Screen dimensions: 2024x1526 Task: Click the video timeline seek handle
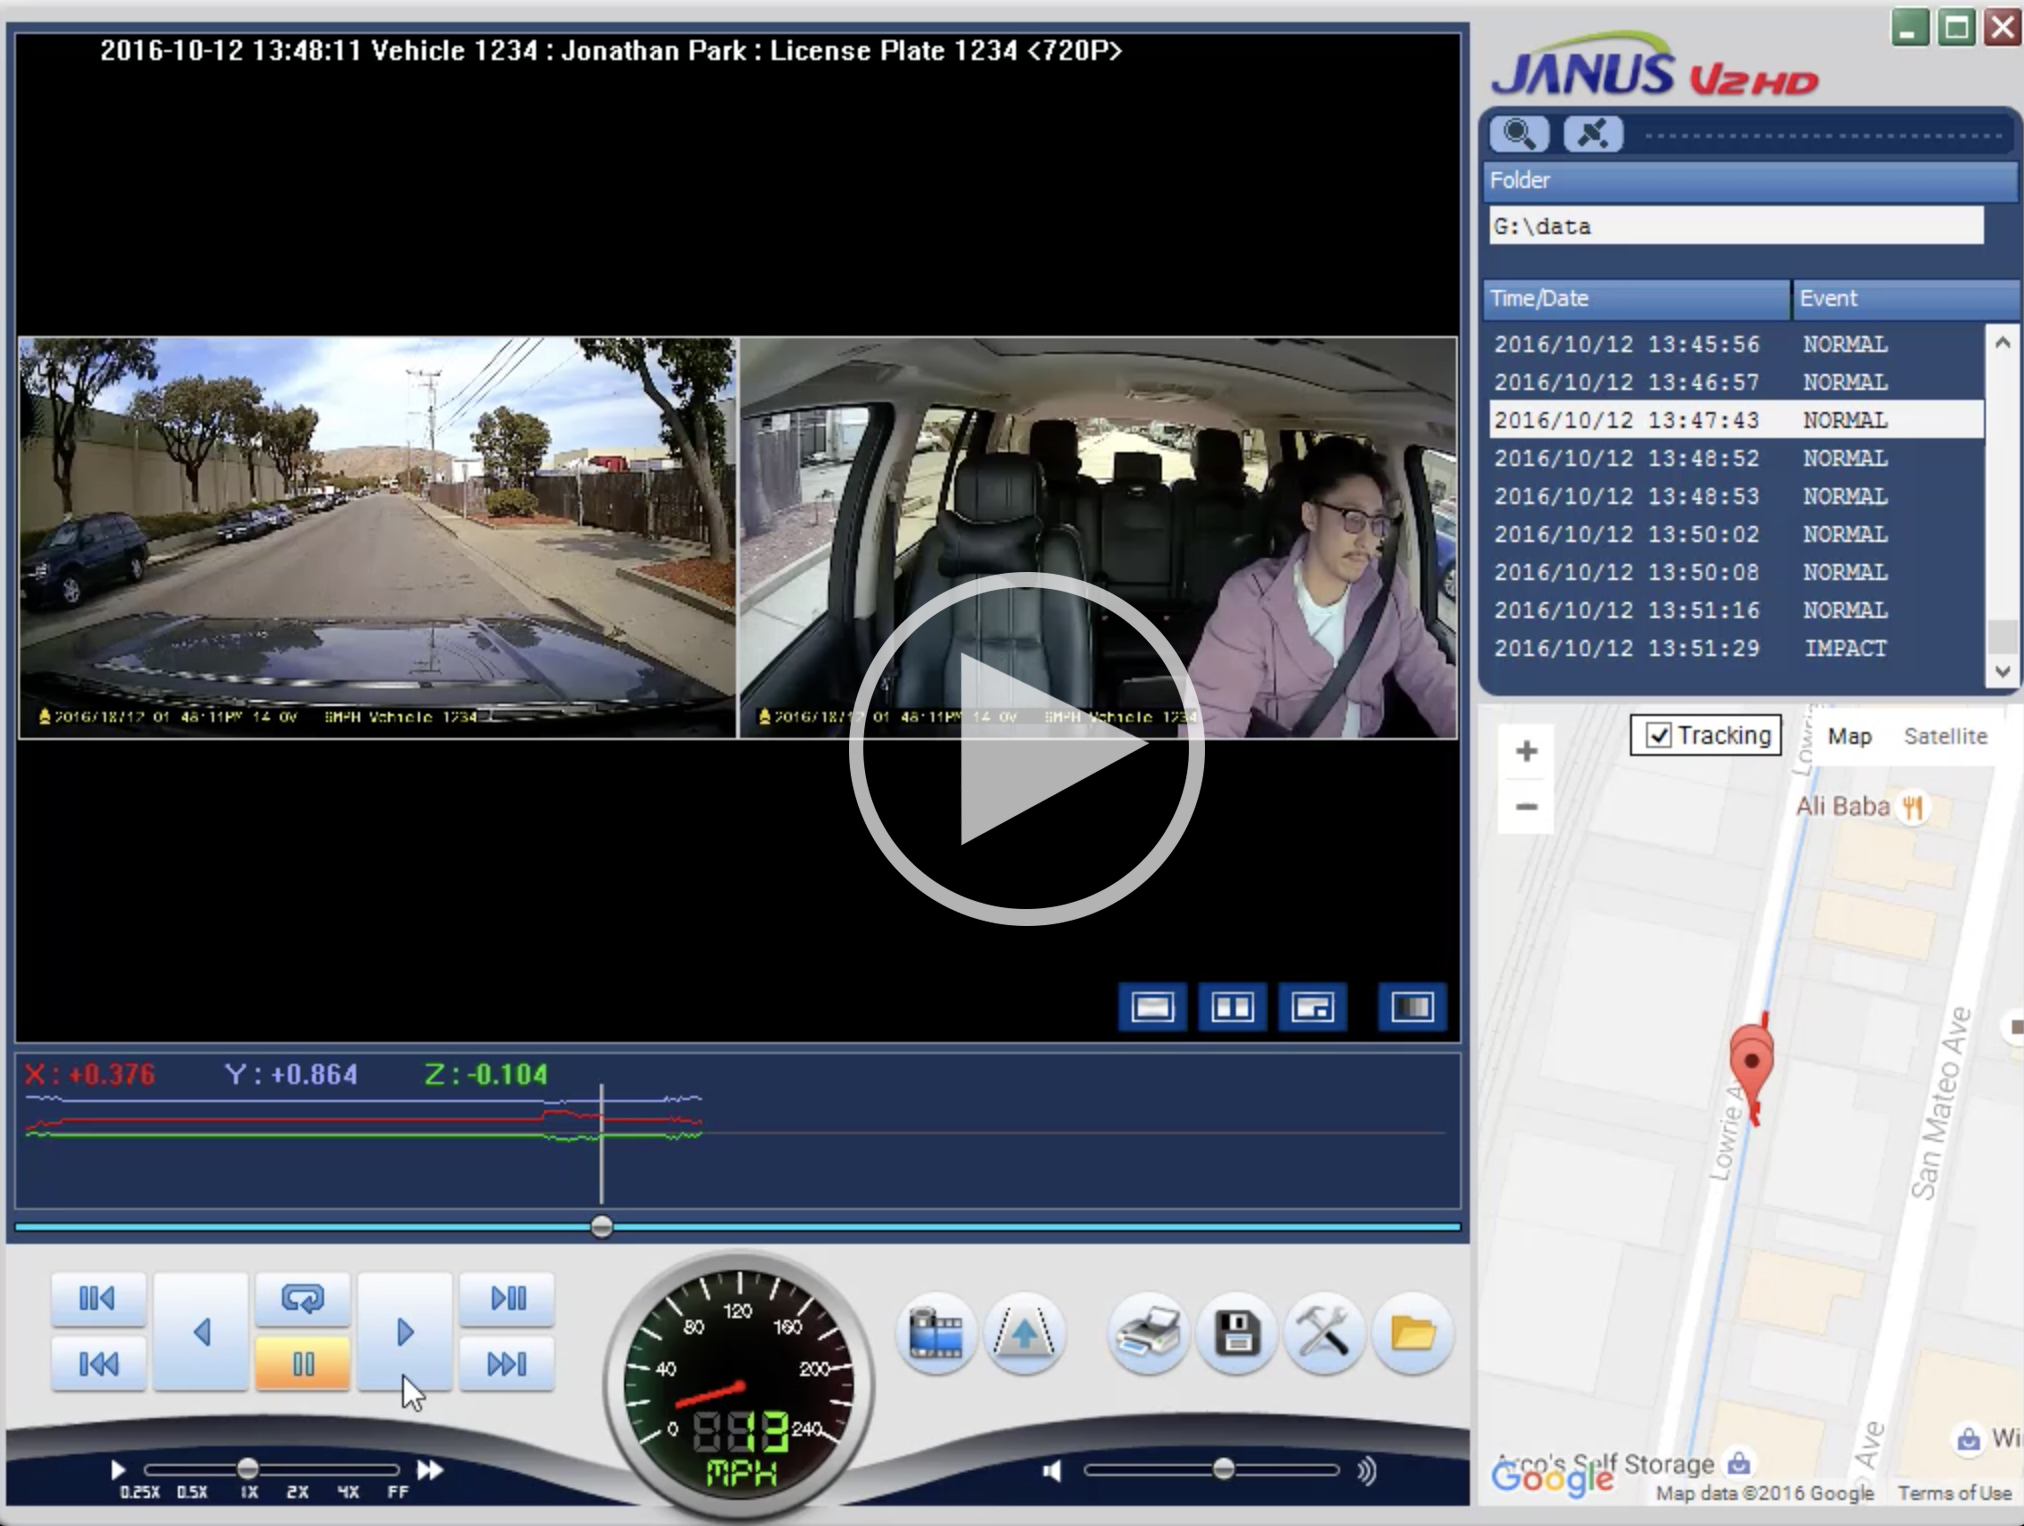[601, 1227]
